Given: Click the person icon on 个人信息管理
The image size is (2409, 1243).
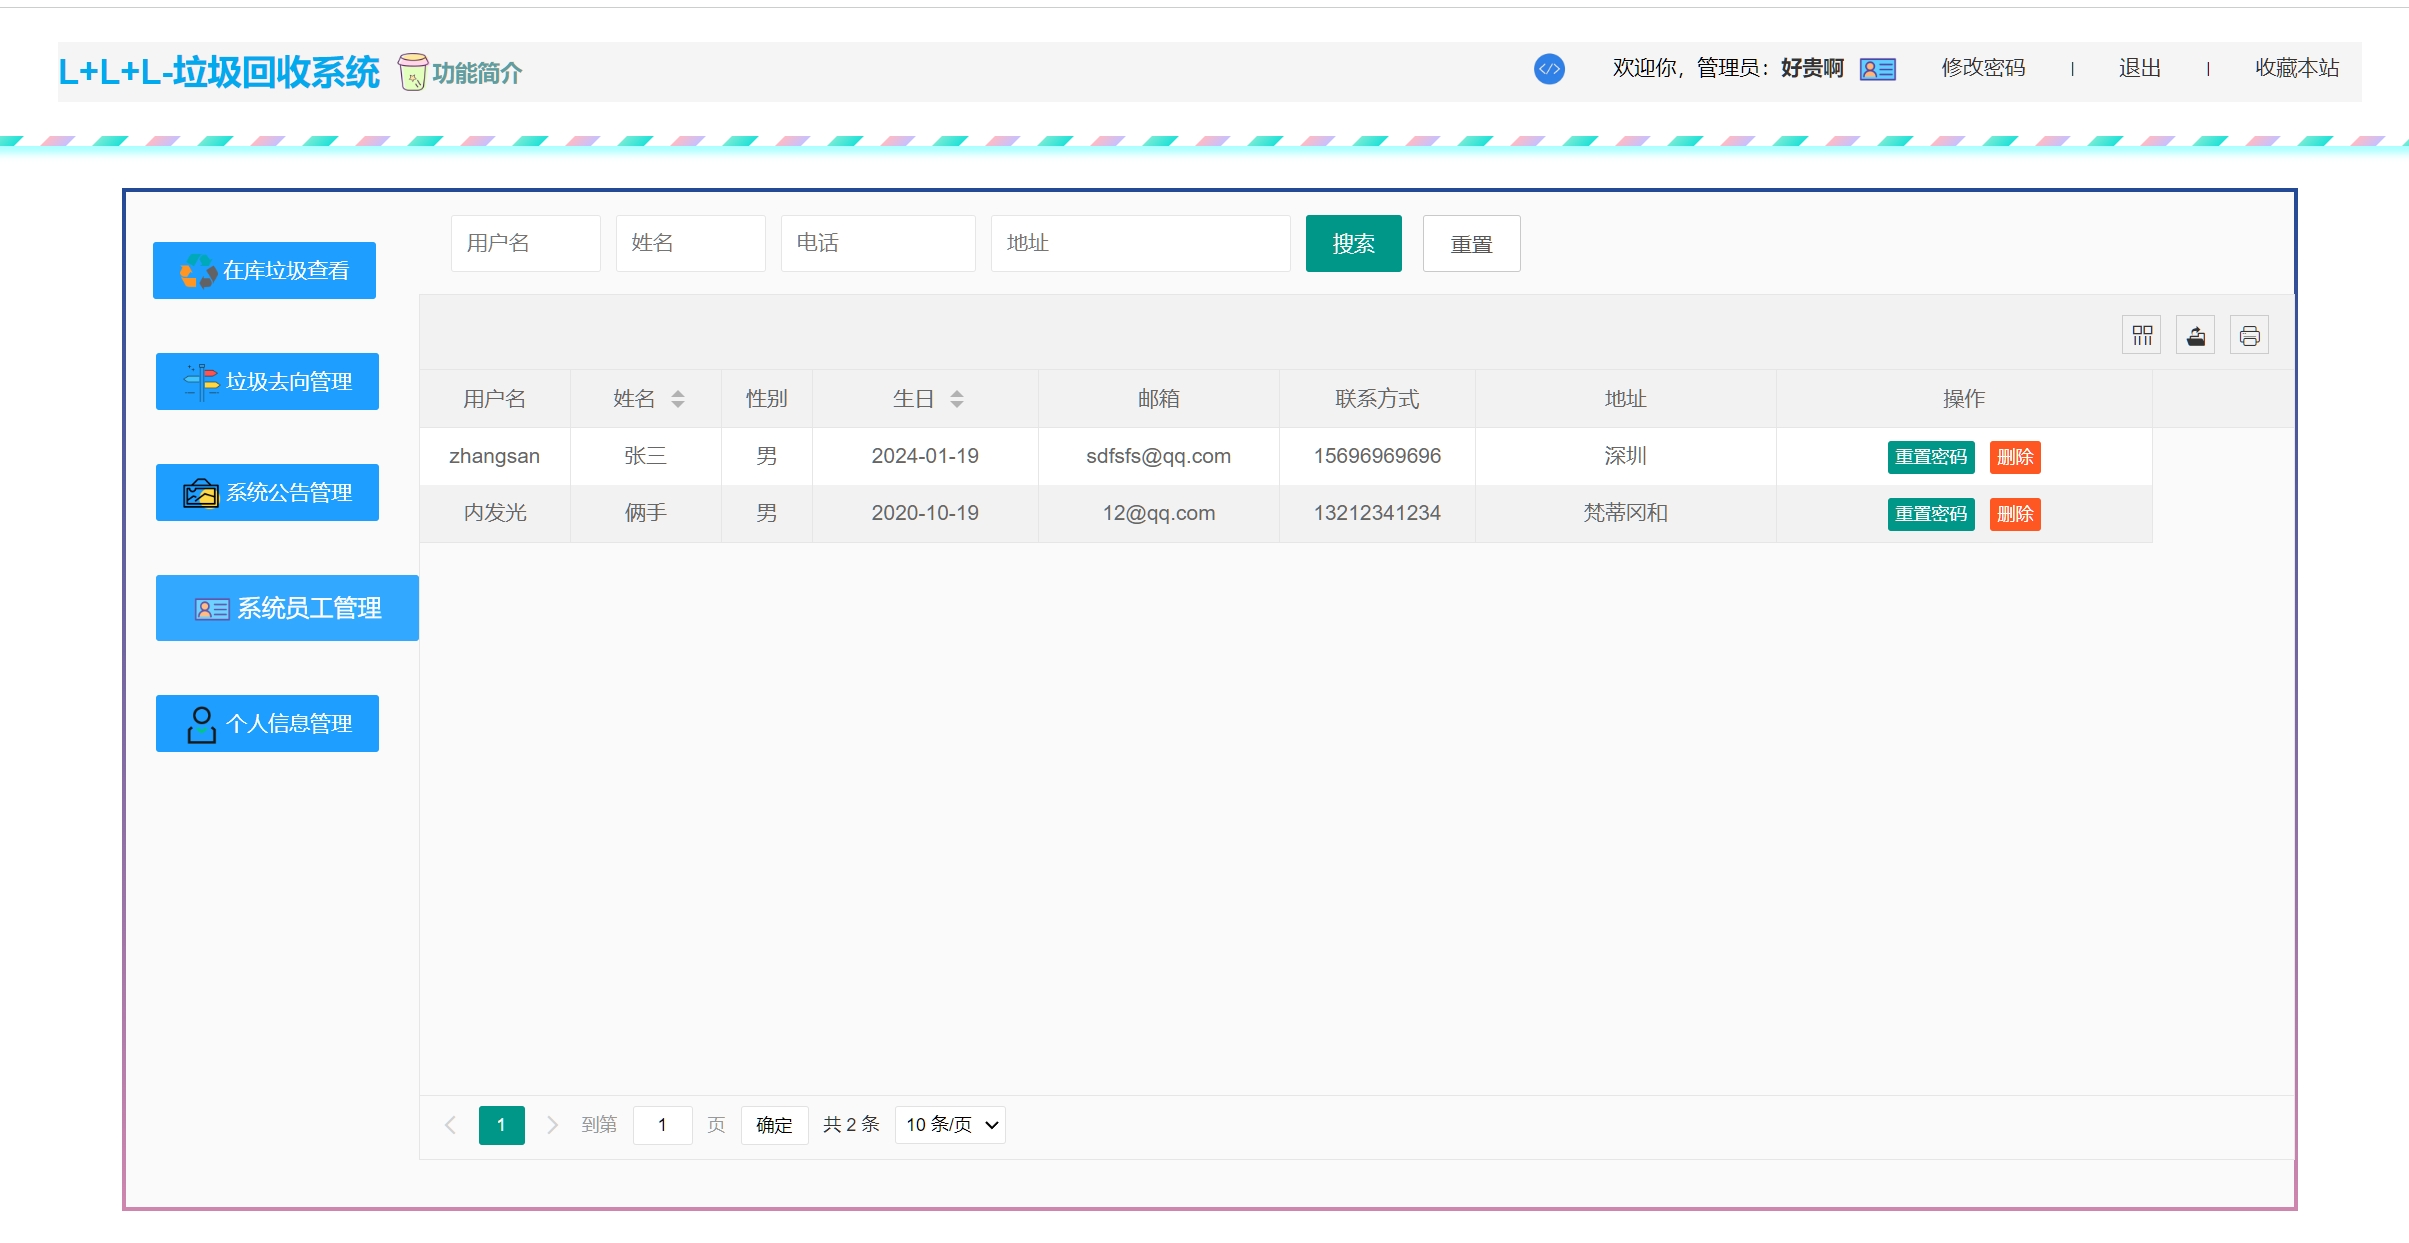Looking at the screenshot, I should pyautogui.click(x=201, y=724).
